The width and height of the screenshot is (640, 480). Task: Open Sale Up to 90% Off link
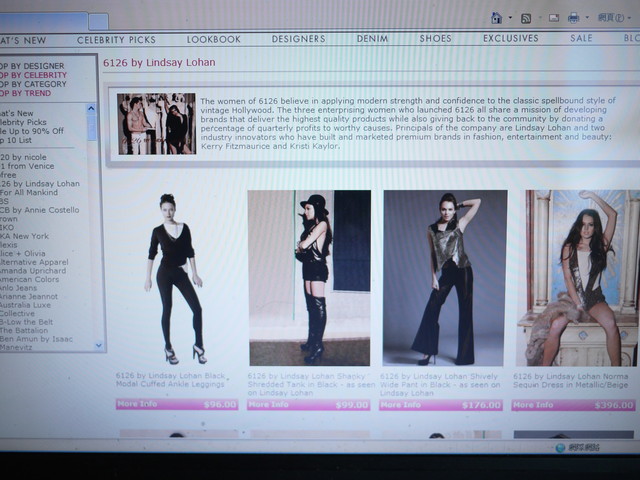click(32, 131)
